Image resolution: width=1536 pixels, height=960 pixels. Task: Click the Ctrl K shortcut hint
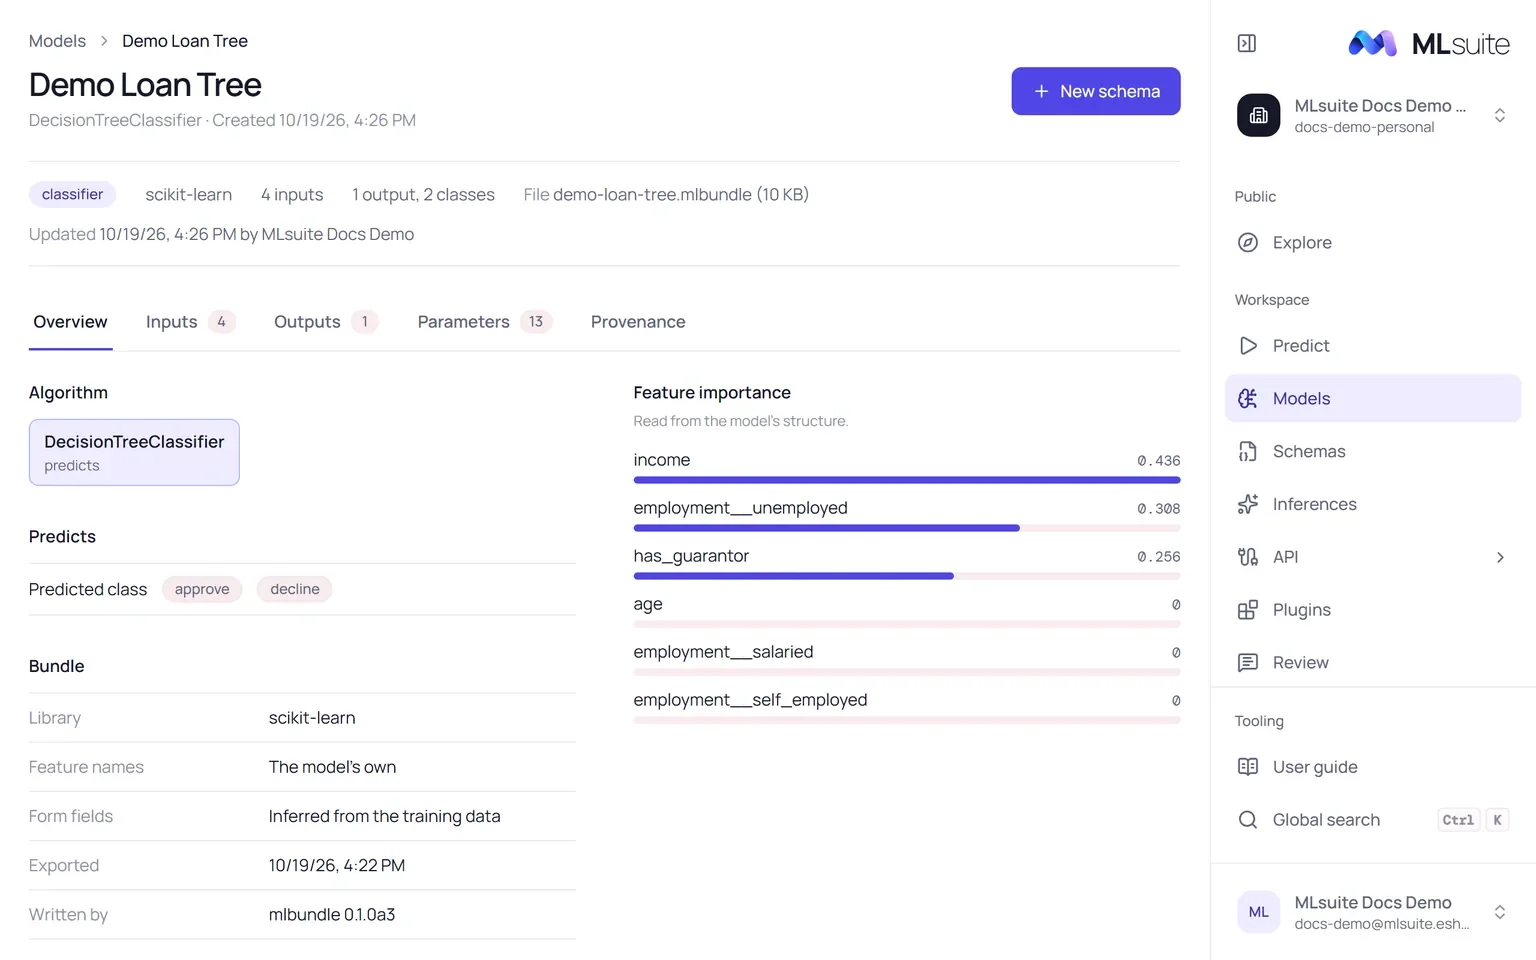click(x=1473, y=820)
